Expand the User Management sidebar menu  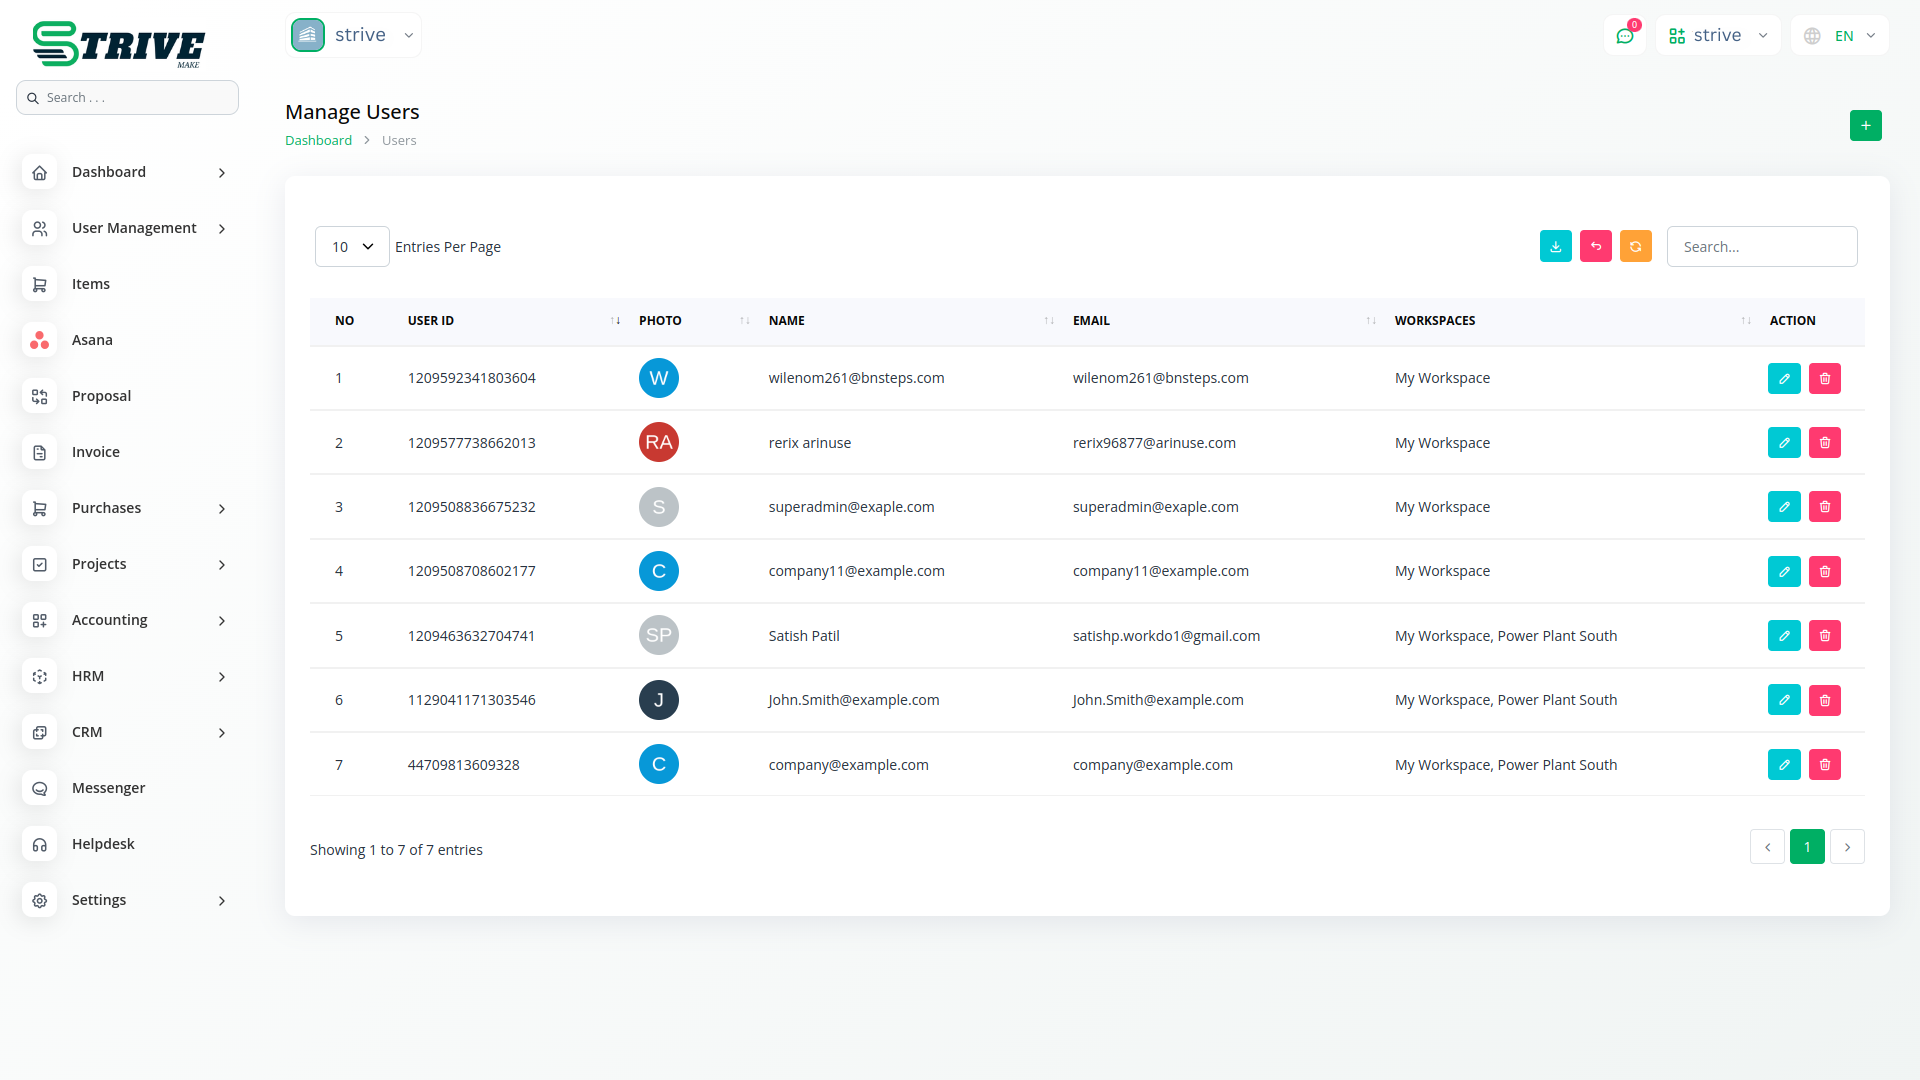click(x=134, y=228)
